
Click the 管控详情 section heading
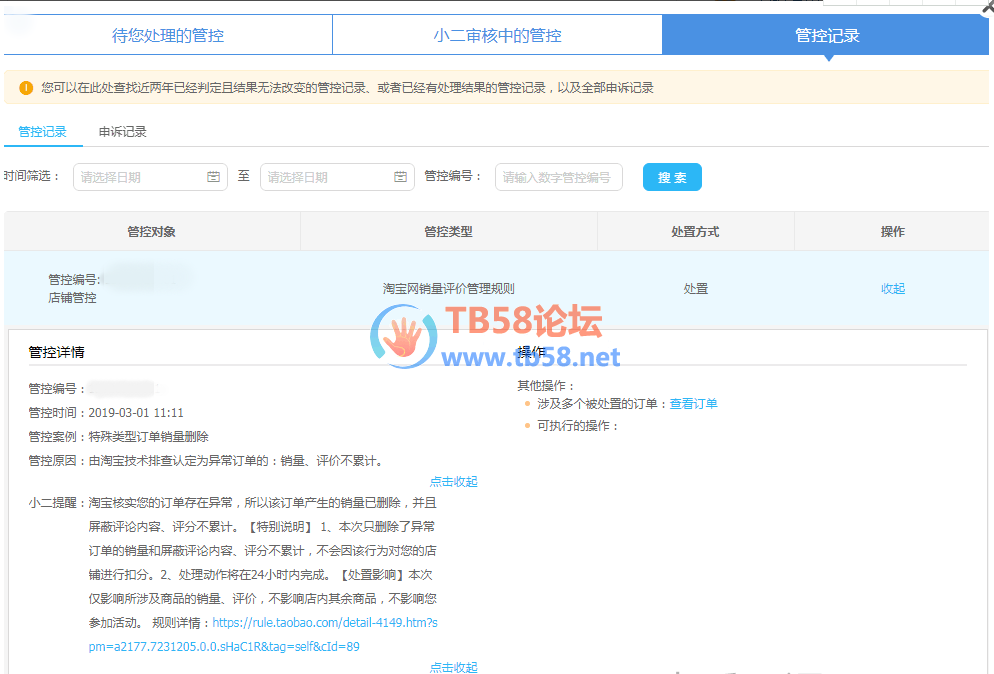pos(56,352)
